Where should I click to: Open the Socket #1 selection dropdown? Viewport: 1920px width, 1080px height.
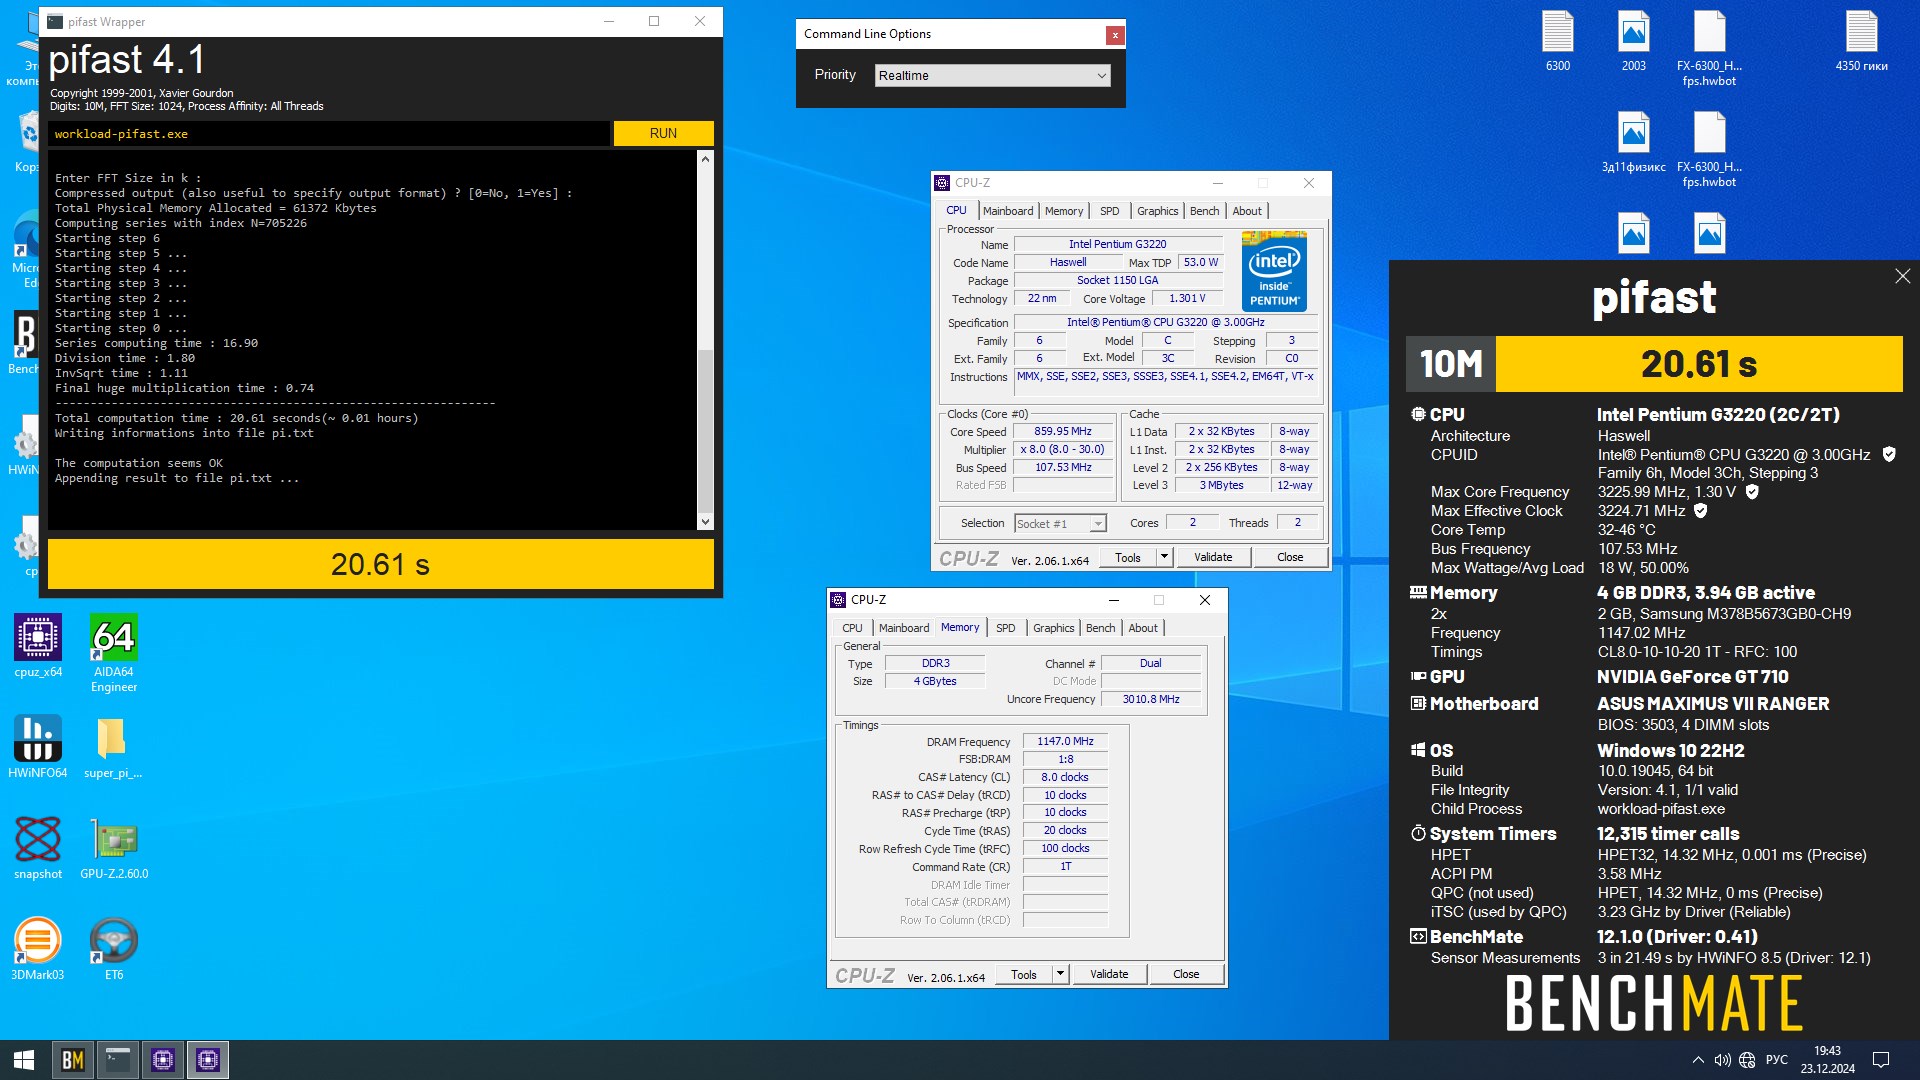coord(1060,523)
